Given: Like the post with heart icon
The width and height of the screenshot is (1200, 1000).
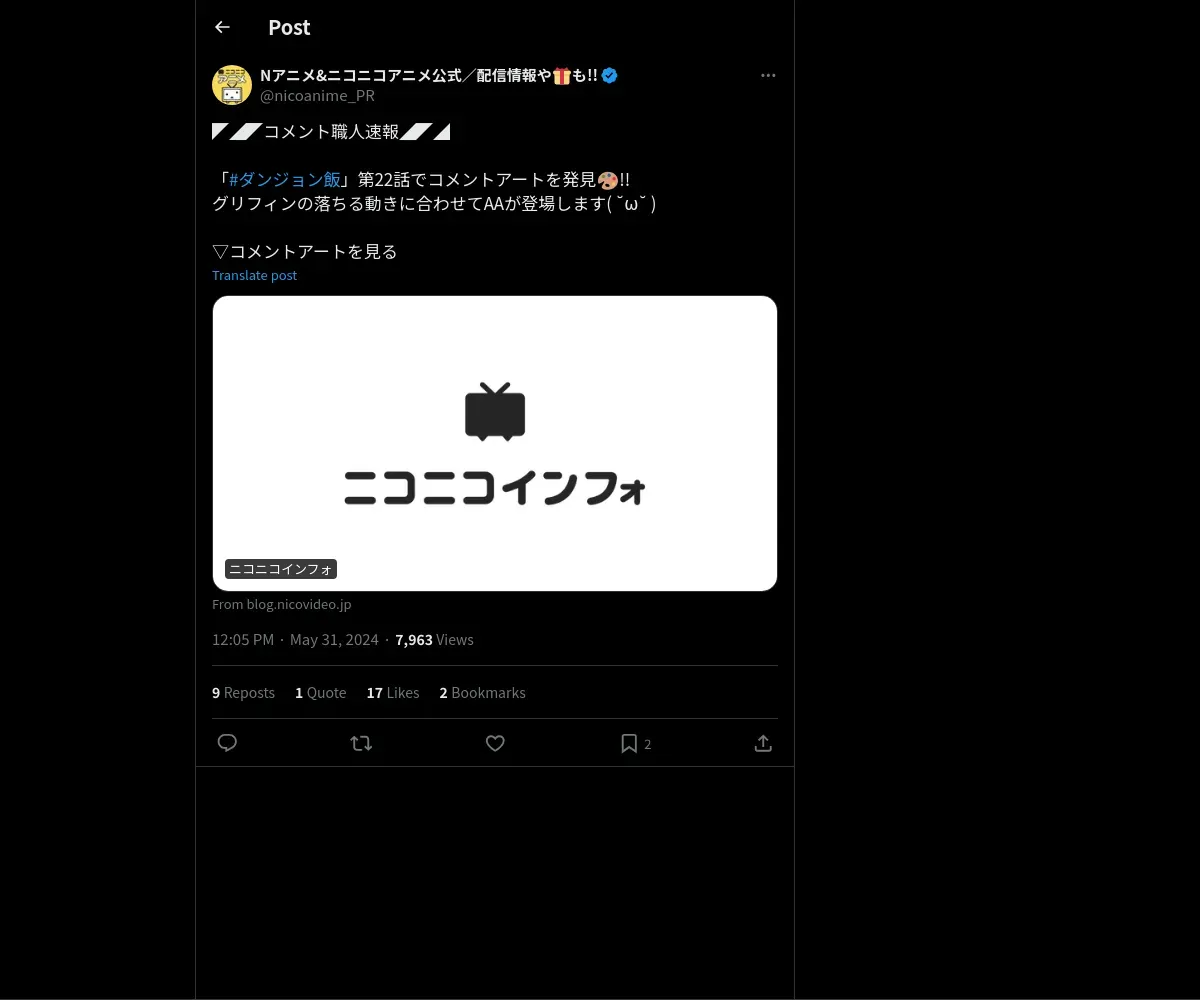Looking at the screenshot, I should 495,743.
